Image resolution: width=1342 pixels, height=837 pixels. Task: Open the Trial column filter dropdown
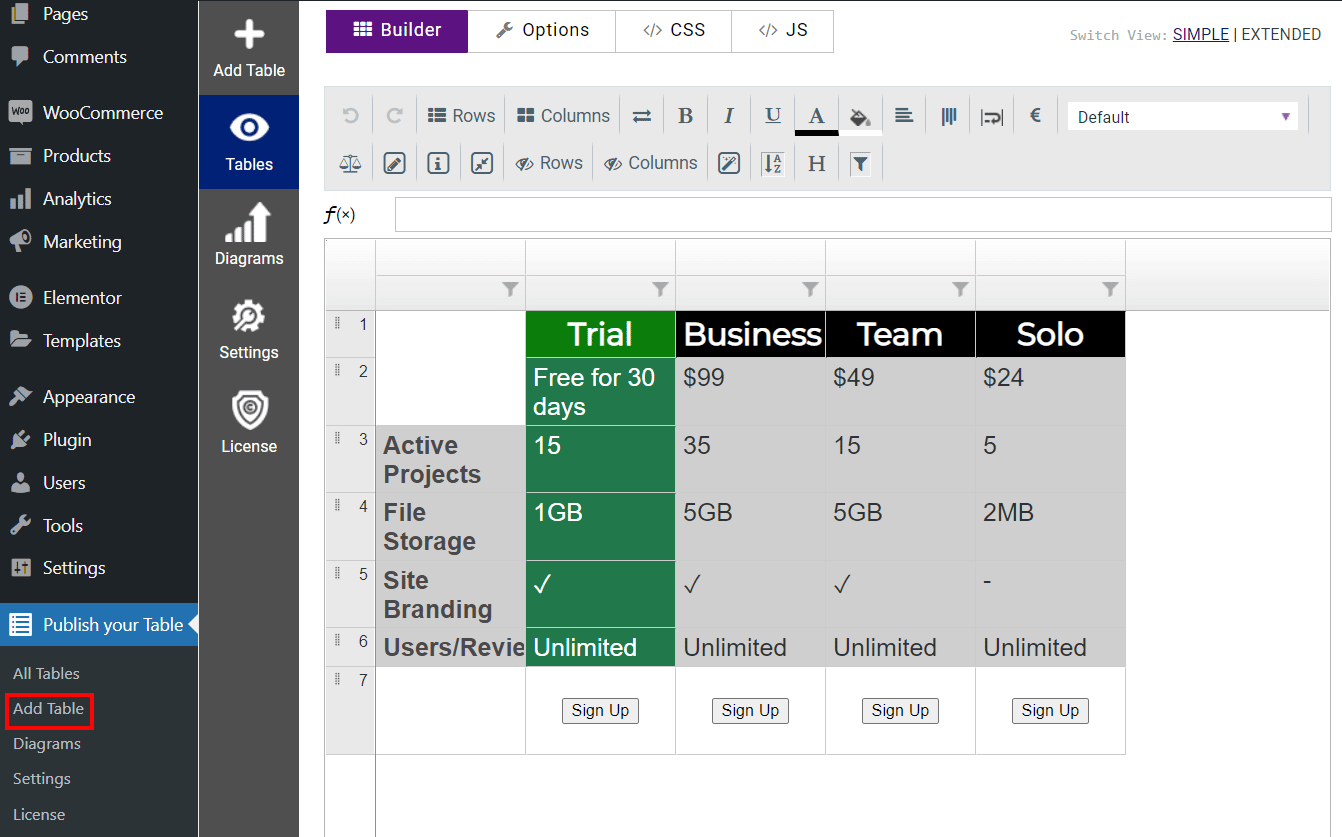click(x=661, y=291)
